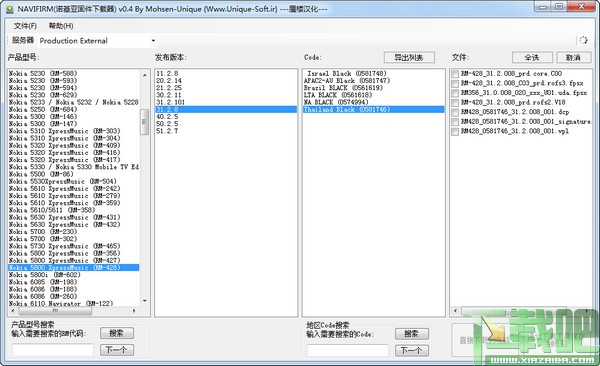Screen dimensions: 600x366
Task: Click the 取消 button above file list
Action: 573,57
